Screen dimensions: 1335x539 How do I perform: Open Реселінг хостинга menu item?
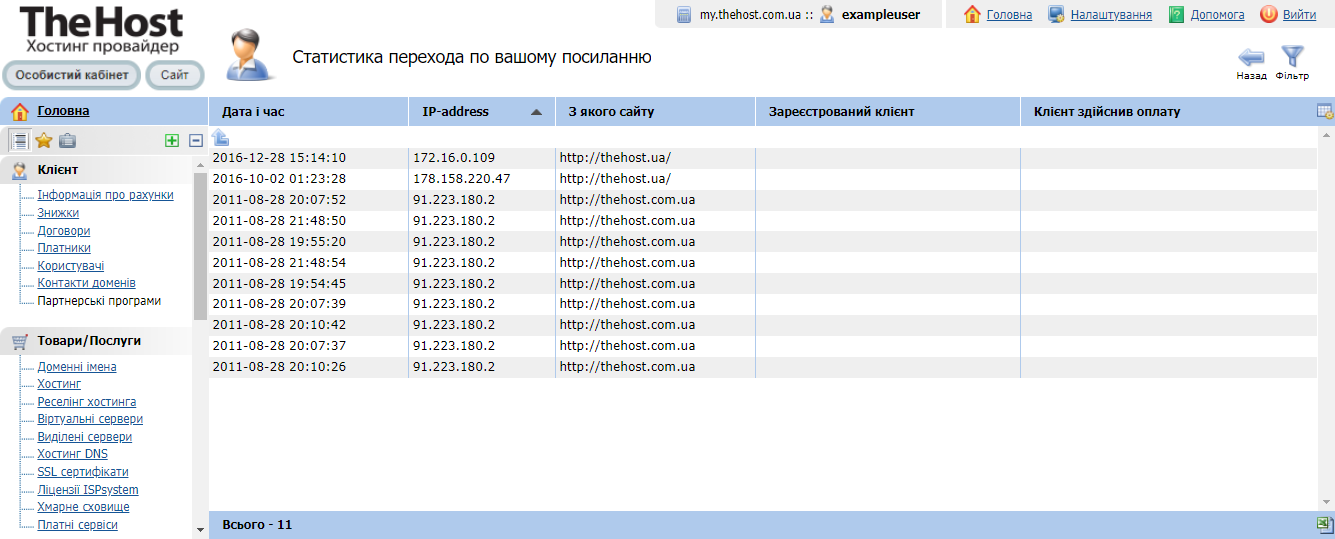tap(86, 402)
